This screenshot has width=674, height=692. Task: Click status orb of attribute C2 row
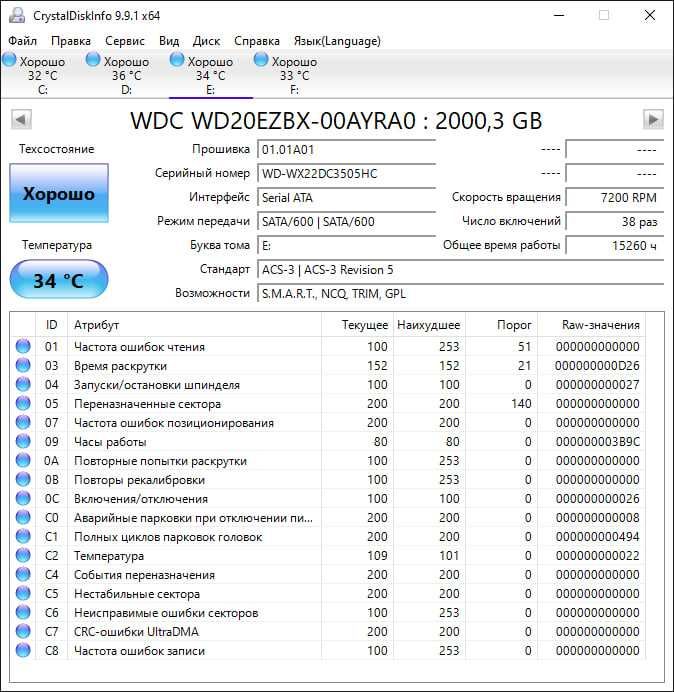(23, 555)
